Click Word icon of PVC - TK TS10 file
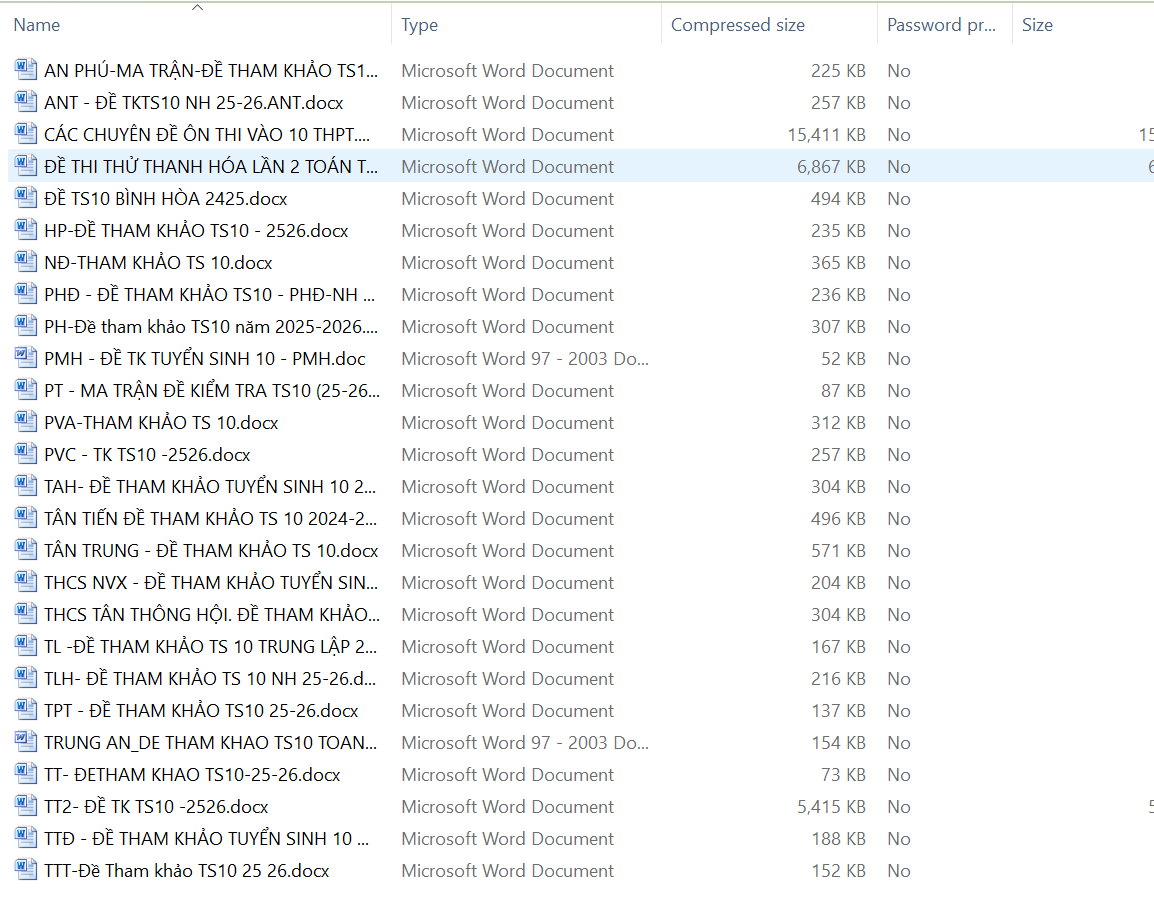This screenshot has height=913, width=1154. [x=26, y=454]
